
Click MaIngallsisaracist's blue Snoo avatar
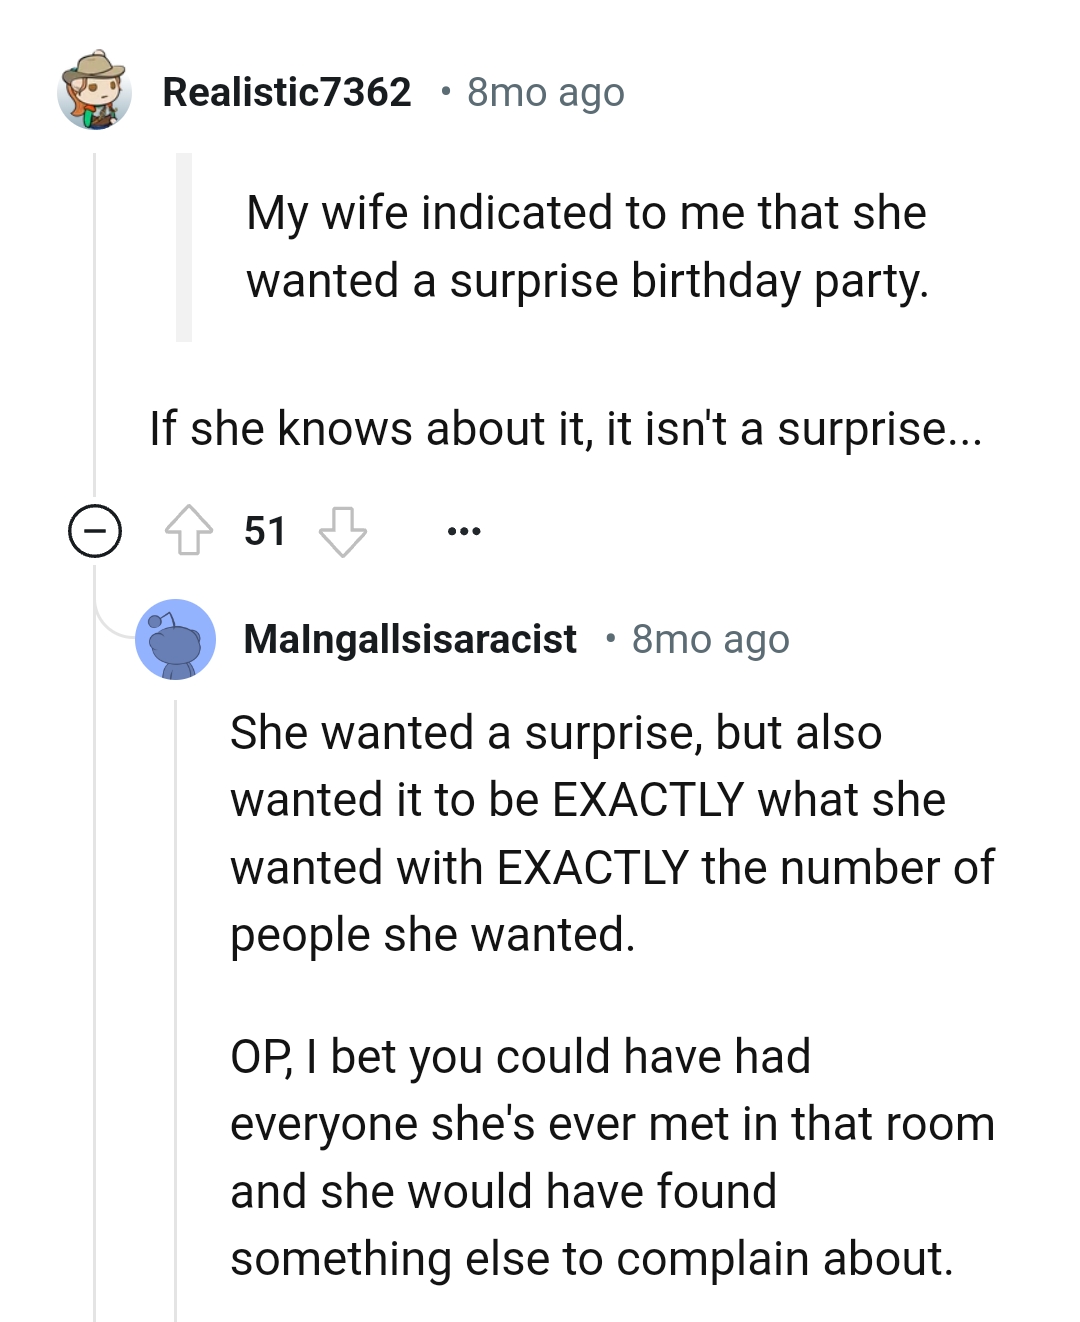point(176,639)
